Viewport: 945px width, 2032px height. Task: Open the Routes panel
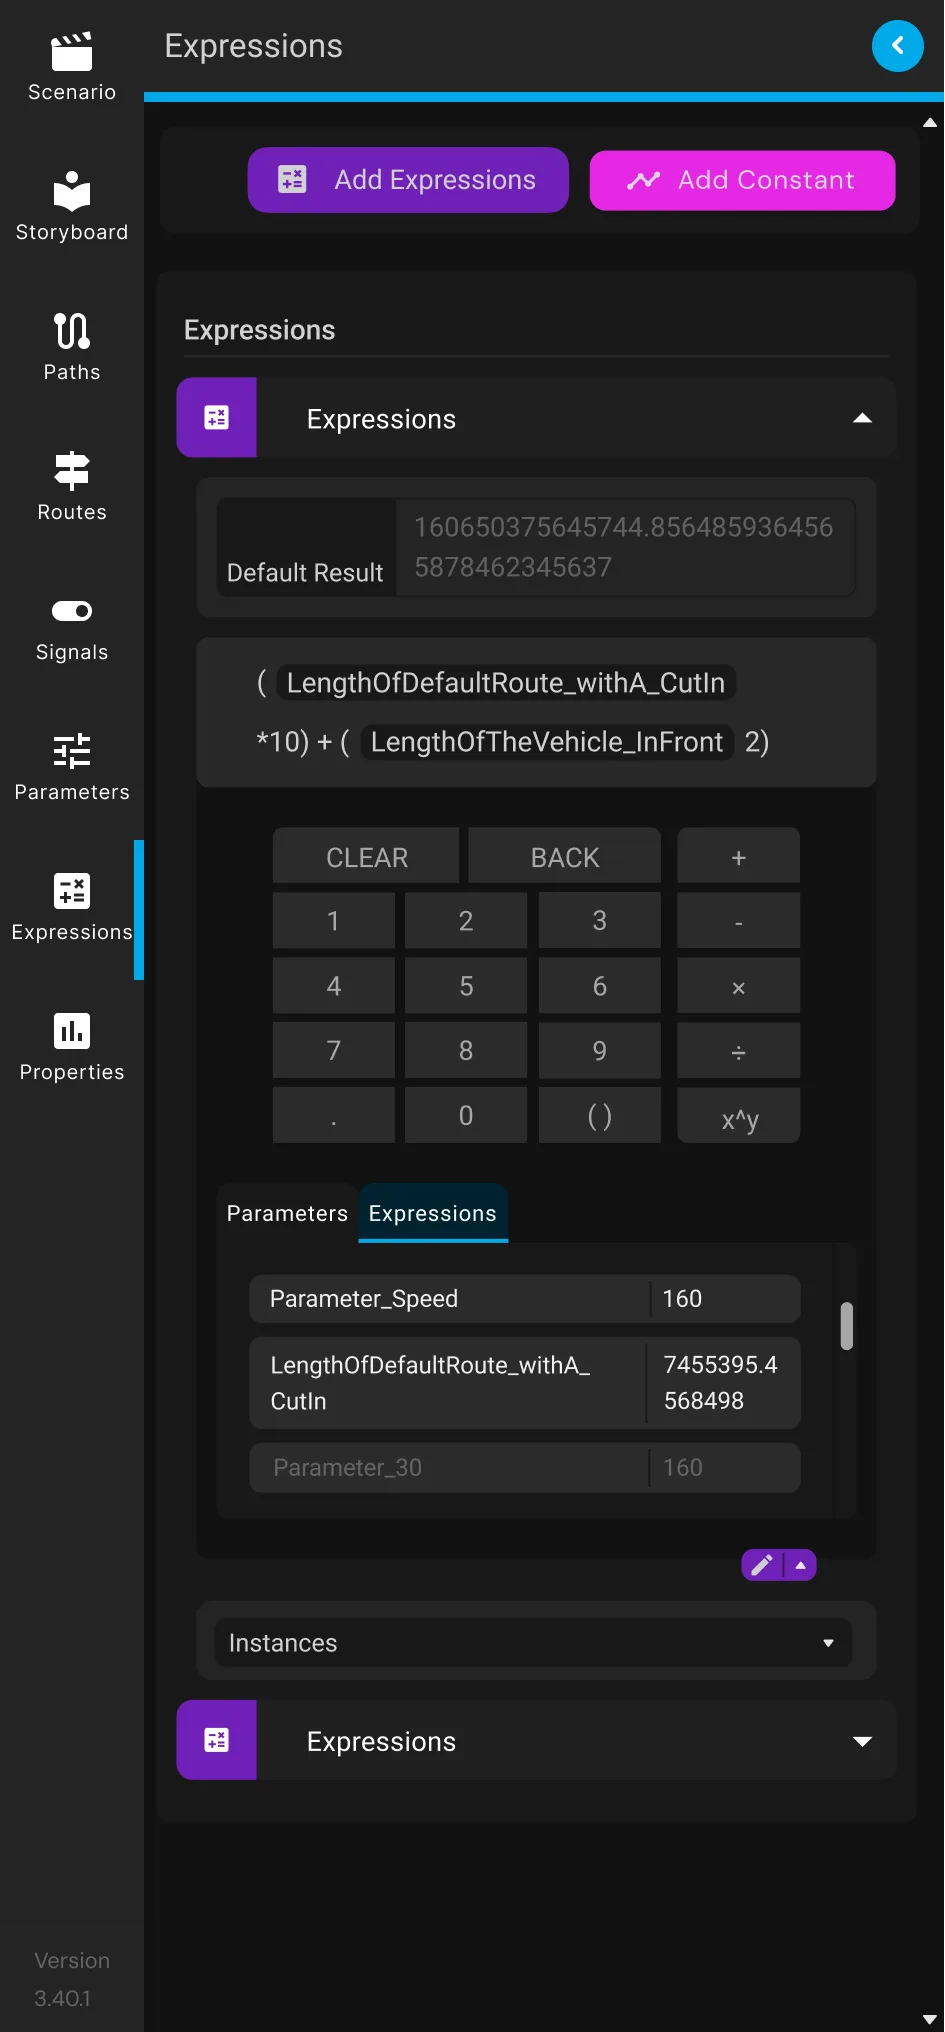[x=71, y=487]
